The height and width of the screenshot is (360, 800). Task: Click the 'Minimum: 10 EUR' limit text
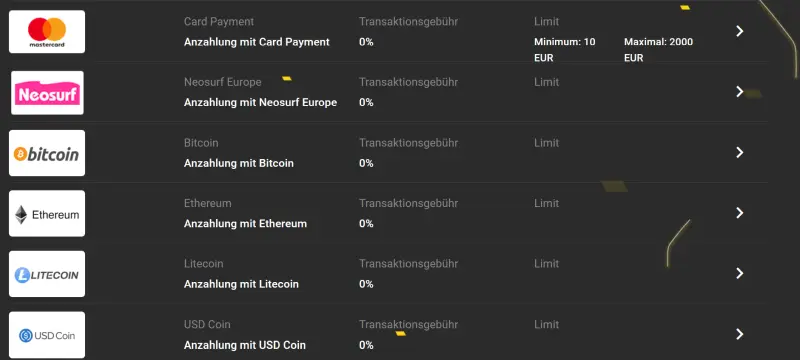(565, 49)
